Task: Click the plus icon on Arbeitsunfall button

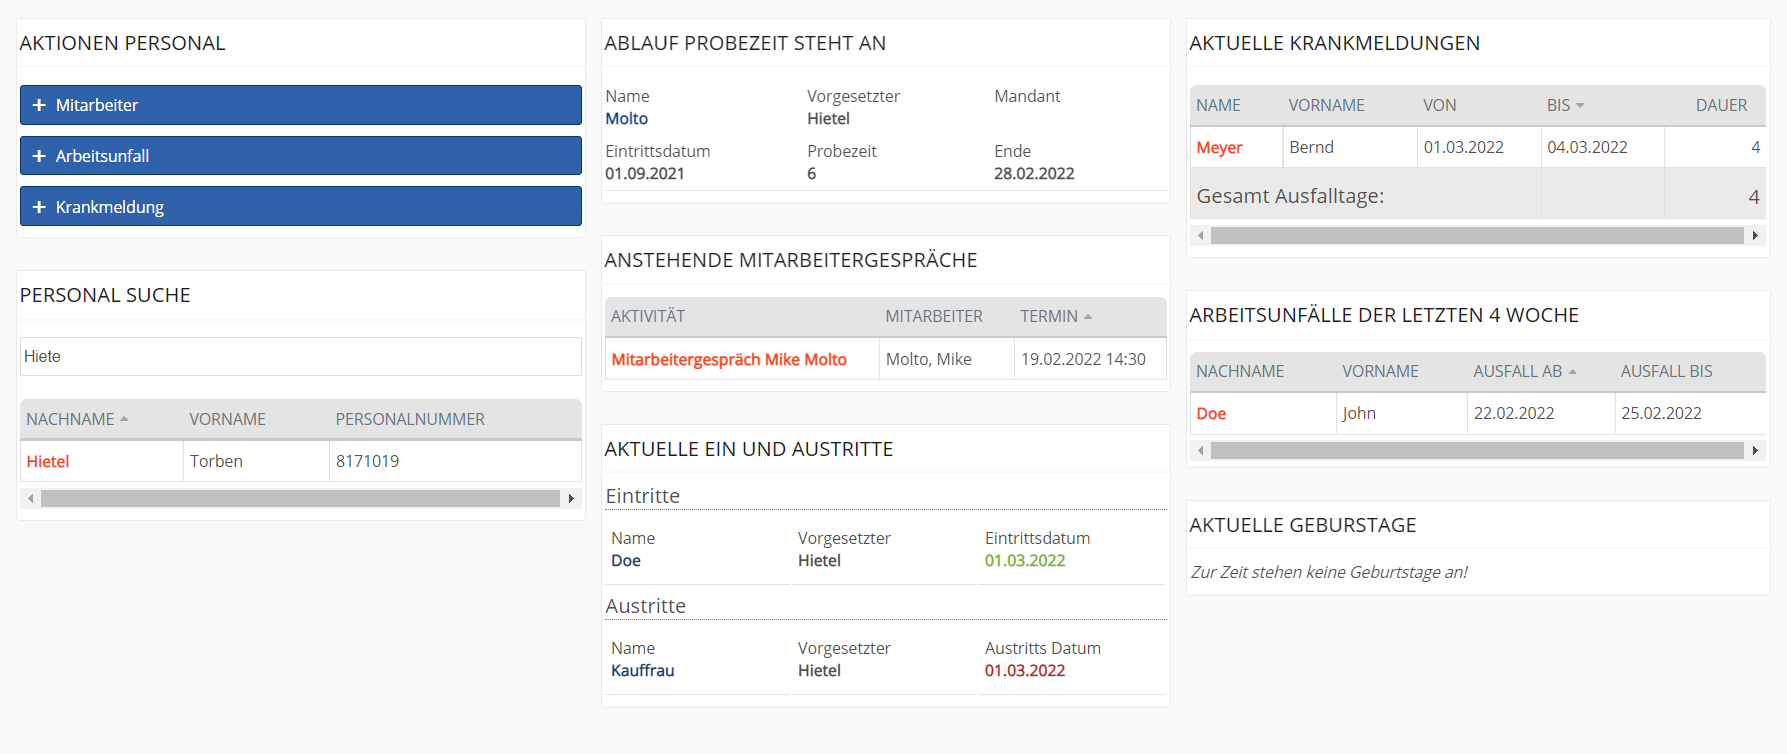Action: tap(39, 156)
